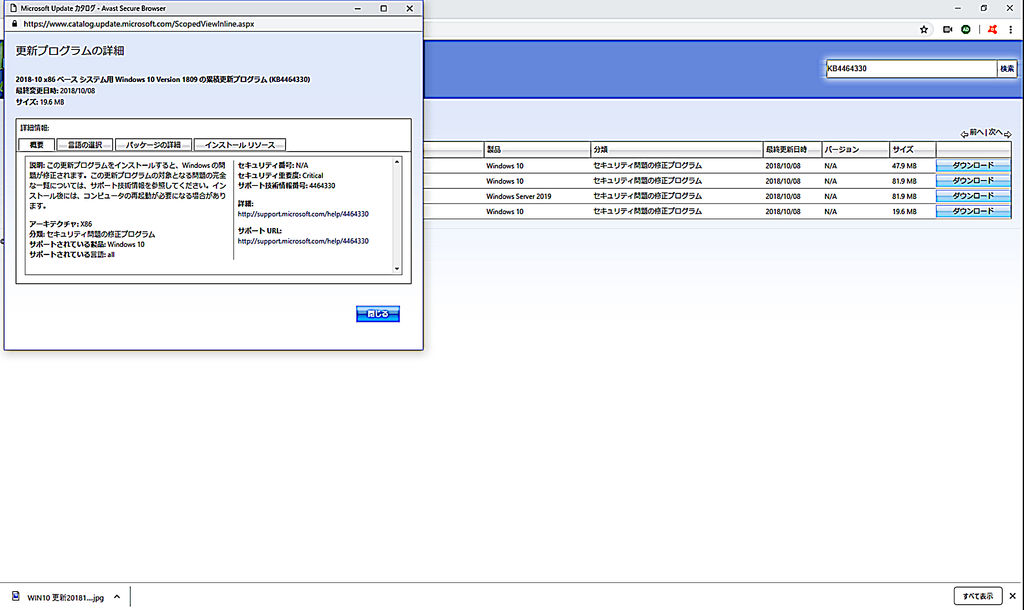Screen dimensions: 1024x610
Task: Open the 詳細 support link 4464330
Action: [x=303, y=214]
